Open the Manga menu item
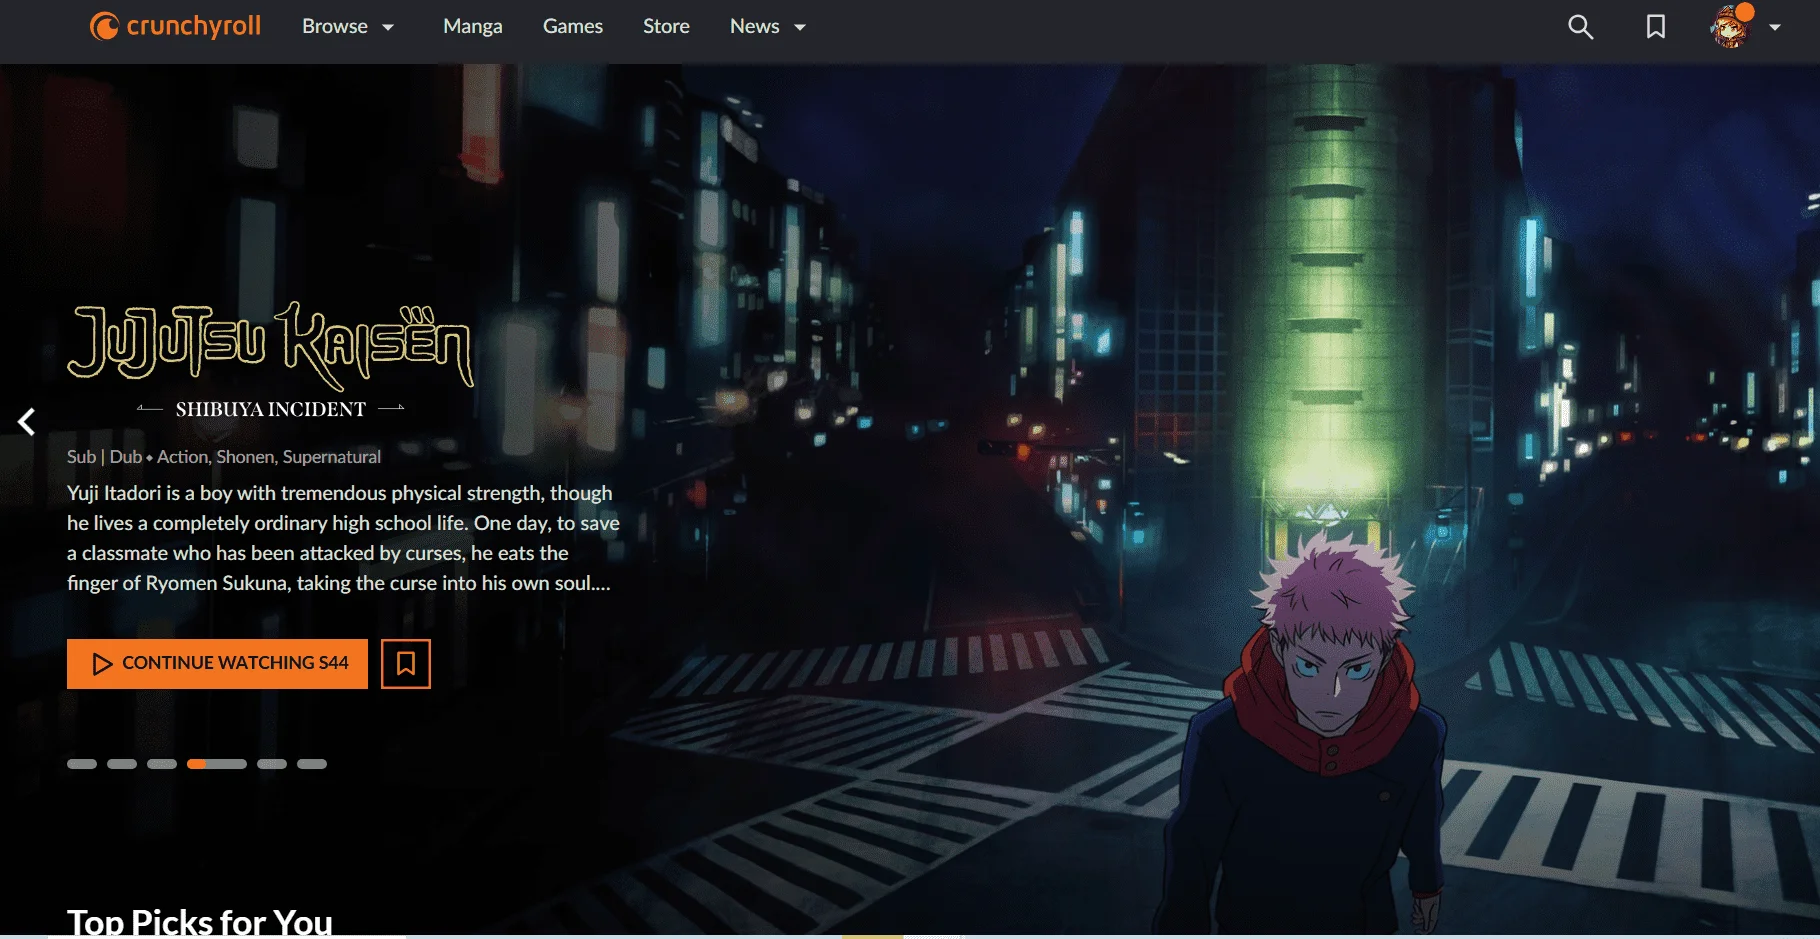1820x939 pixels. point(473,27)
